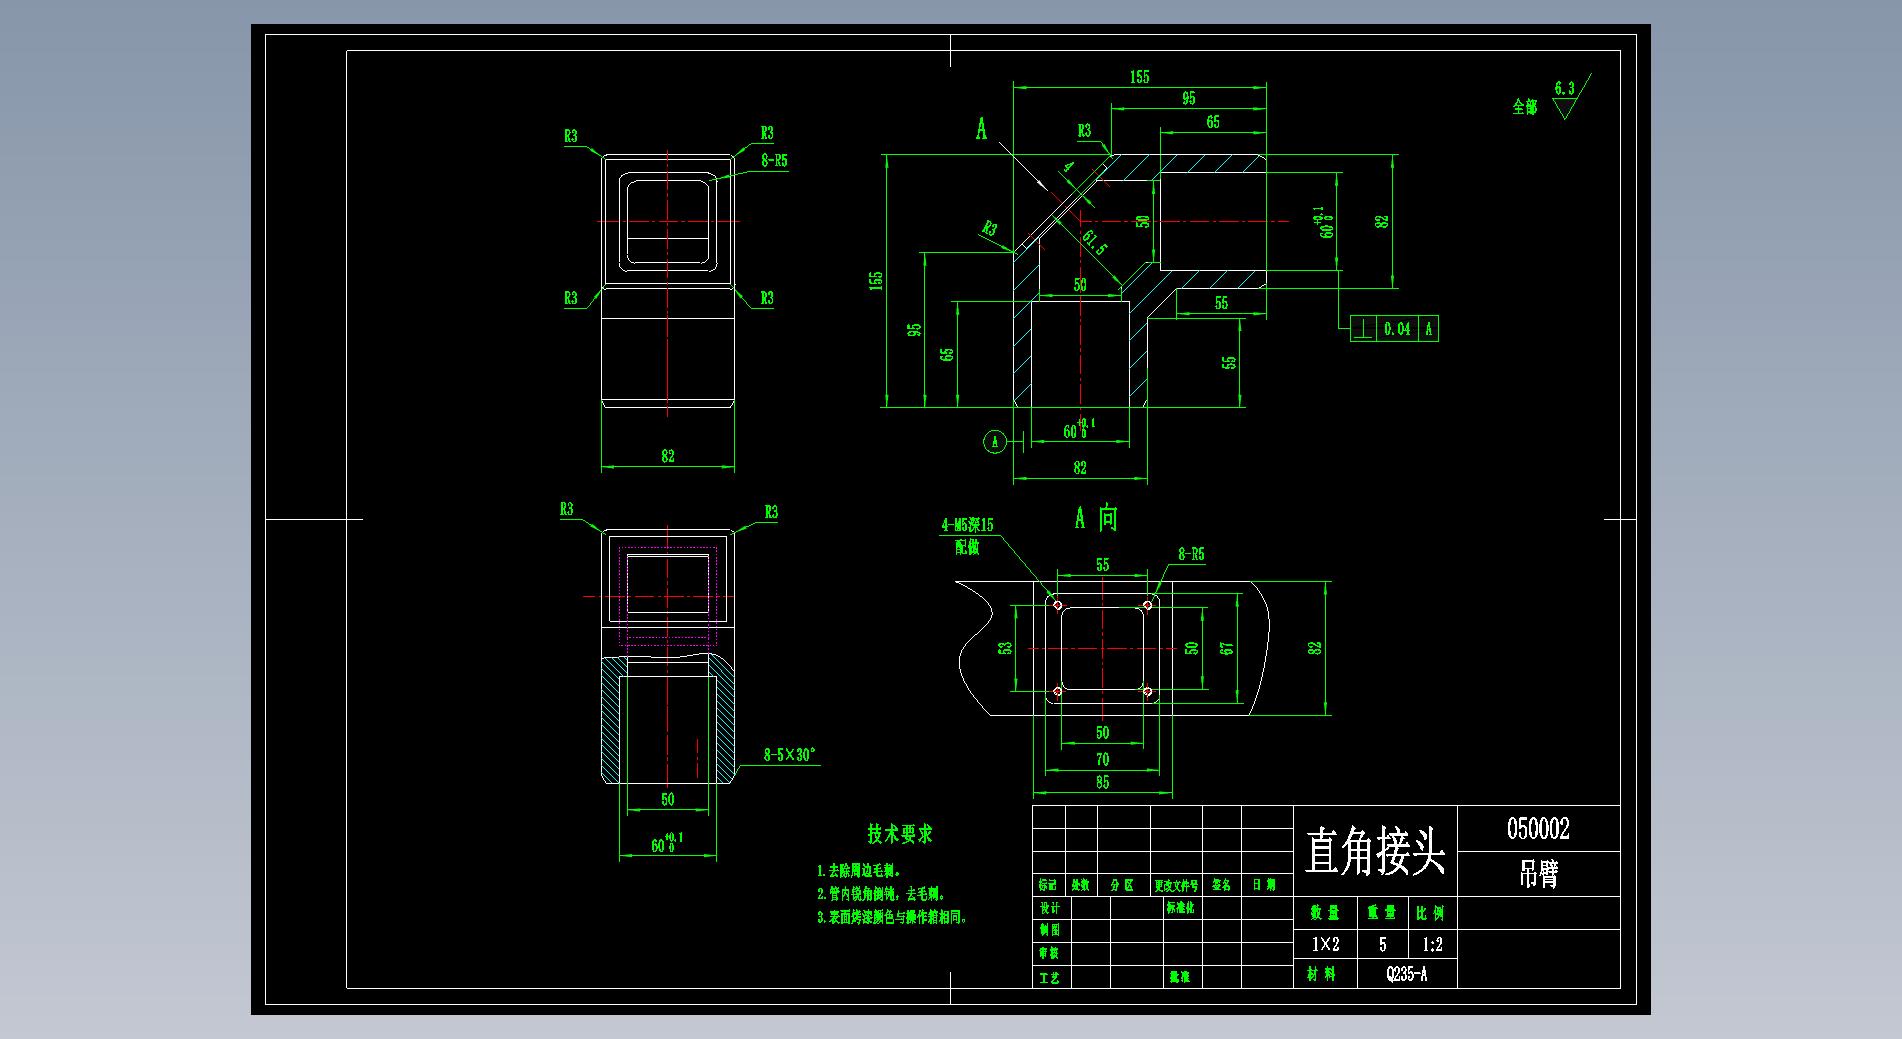
Task: Click the '更改文件号' column header
Action: [x=1176, y=885]
